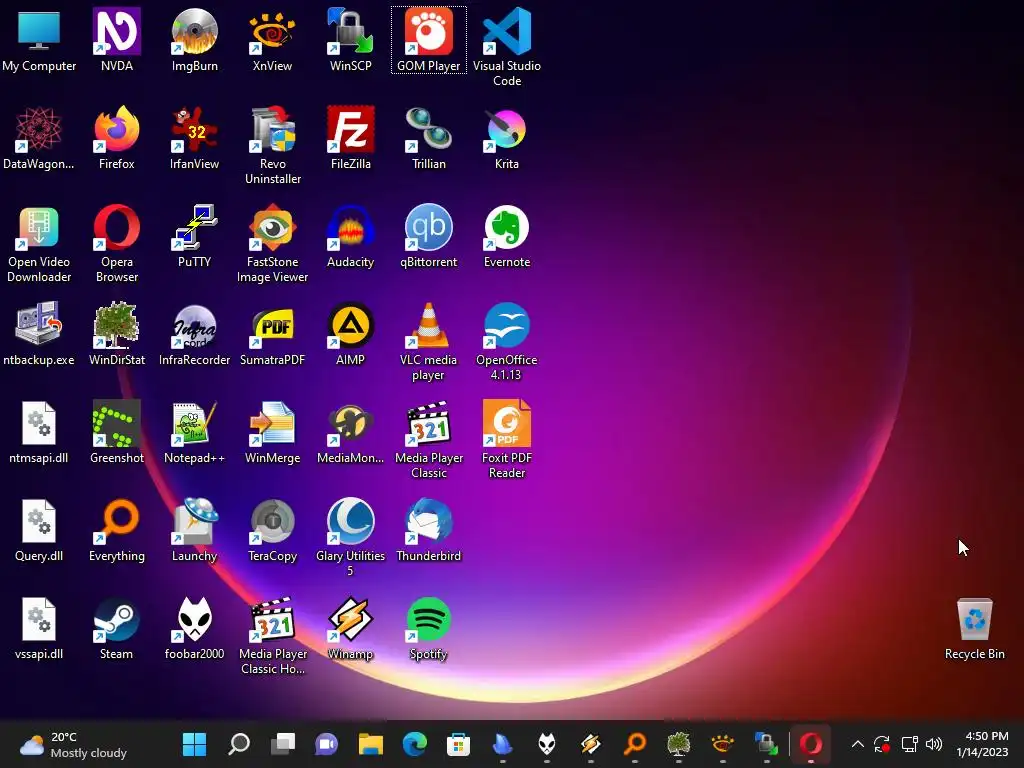Select Media Player Classic Home Cinema icon
Screen dimensions: 1024x768
[272, 635]
